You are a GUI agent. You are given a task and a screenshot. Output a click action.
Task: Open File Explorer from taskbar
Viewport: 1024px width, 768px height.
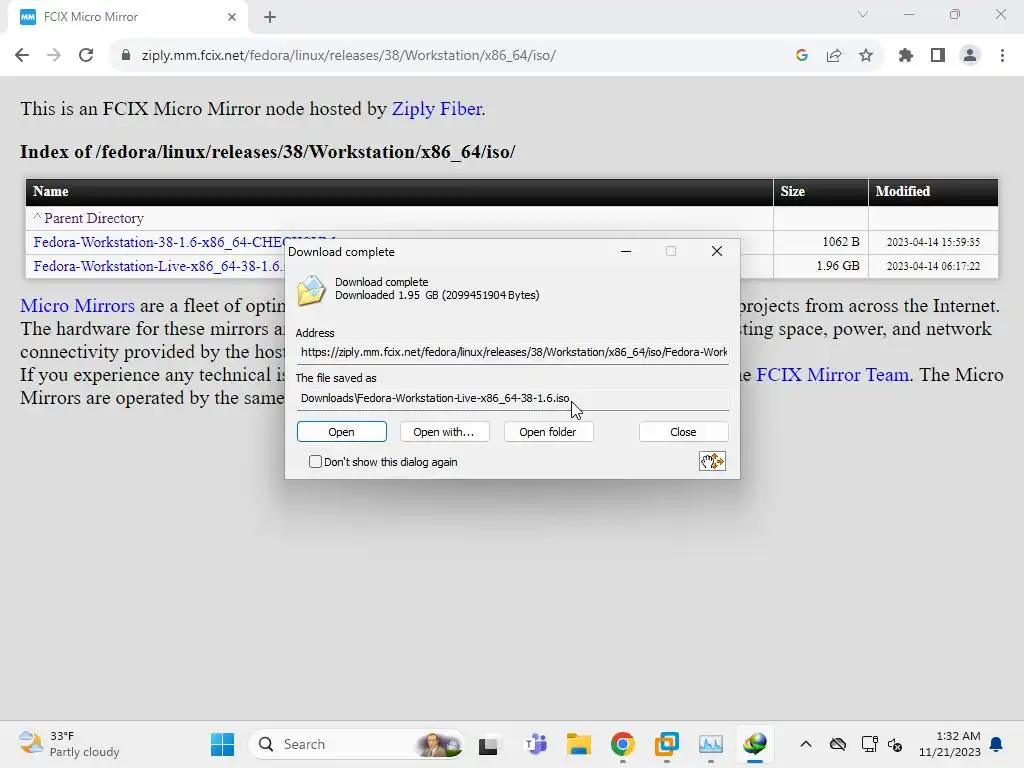[579, 744]
